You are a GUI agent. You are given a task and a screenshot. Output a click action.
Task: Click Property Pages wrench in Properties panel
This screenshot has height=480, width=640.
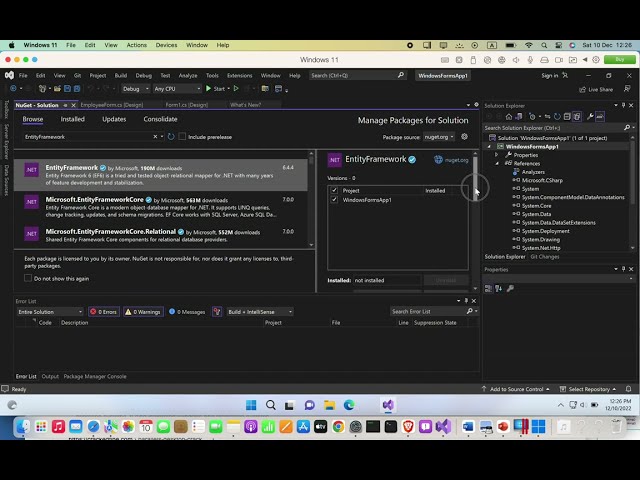[x=510, y=289]
